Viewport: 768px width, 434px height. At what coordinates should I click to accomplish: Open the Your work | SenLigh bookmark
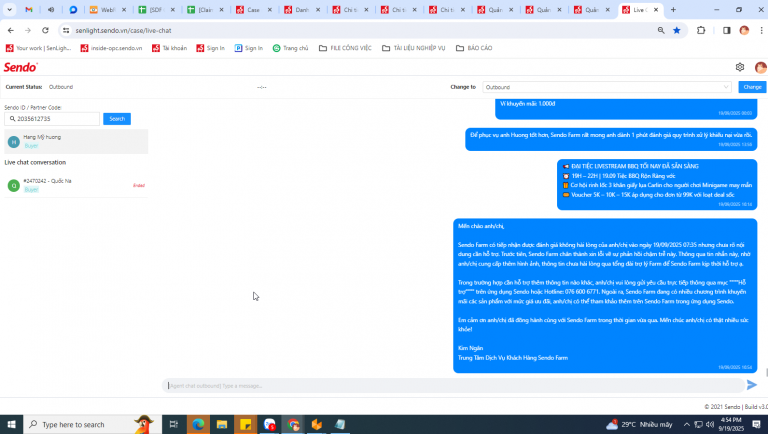[38, 48]
